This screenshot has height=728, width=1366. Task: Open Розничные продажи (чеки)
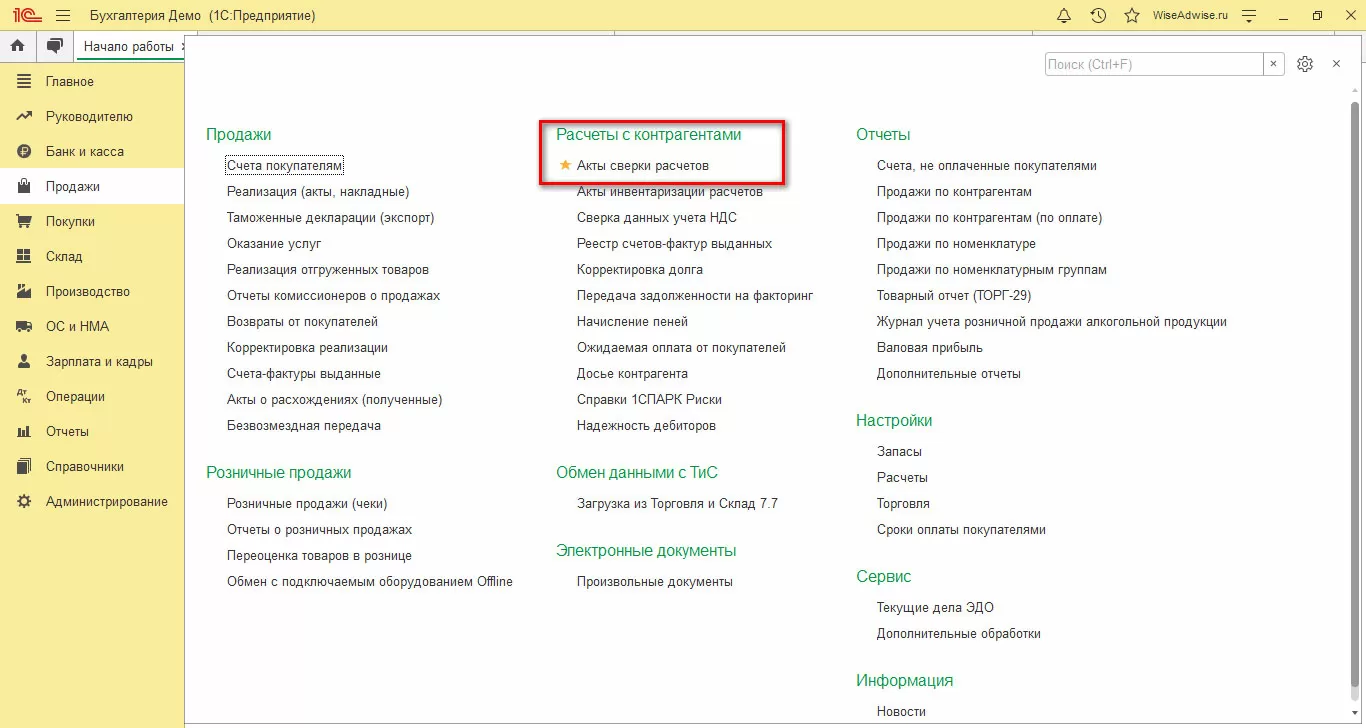[x=307, y=503]
